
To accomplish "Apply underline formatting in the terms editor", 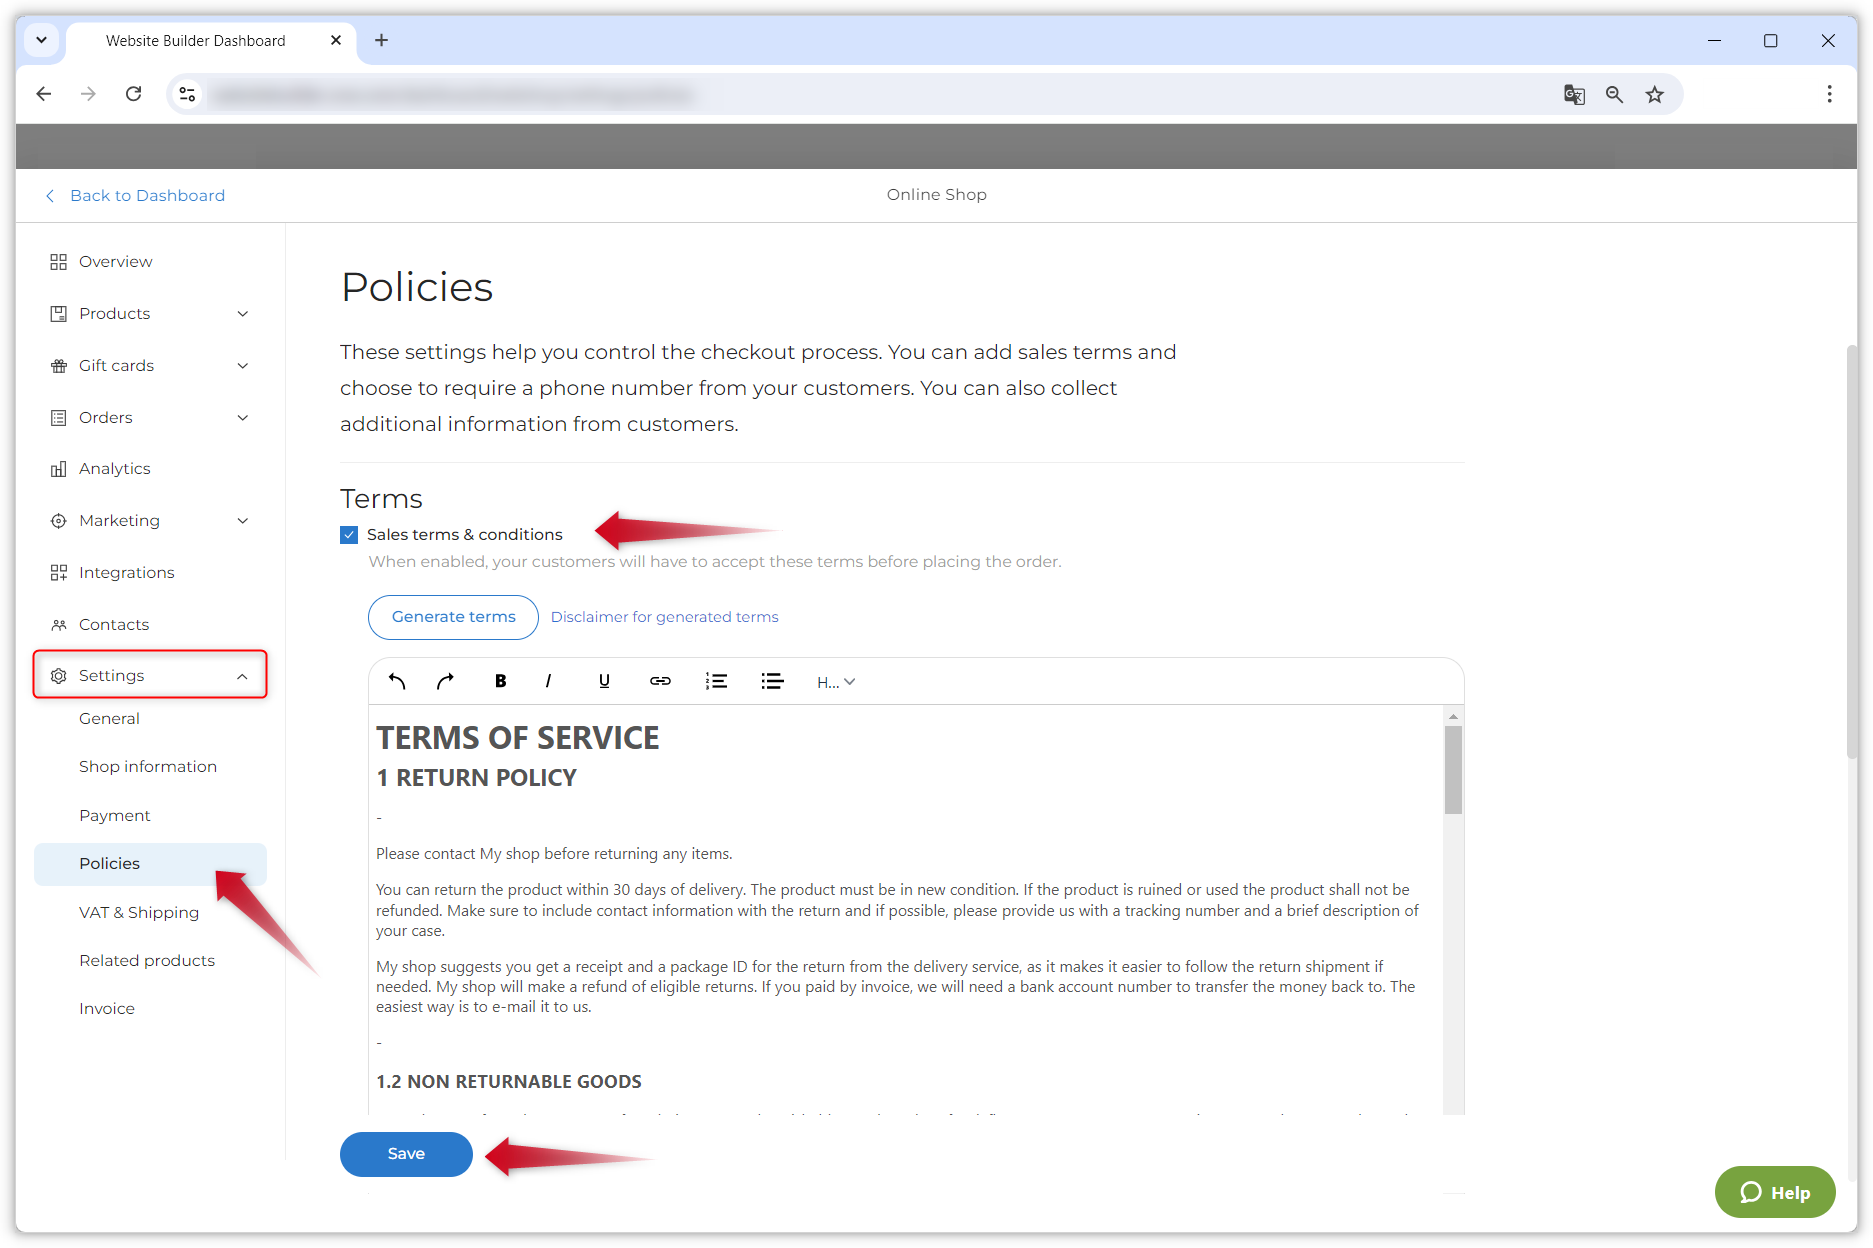I will (x=604, y=681).
